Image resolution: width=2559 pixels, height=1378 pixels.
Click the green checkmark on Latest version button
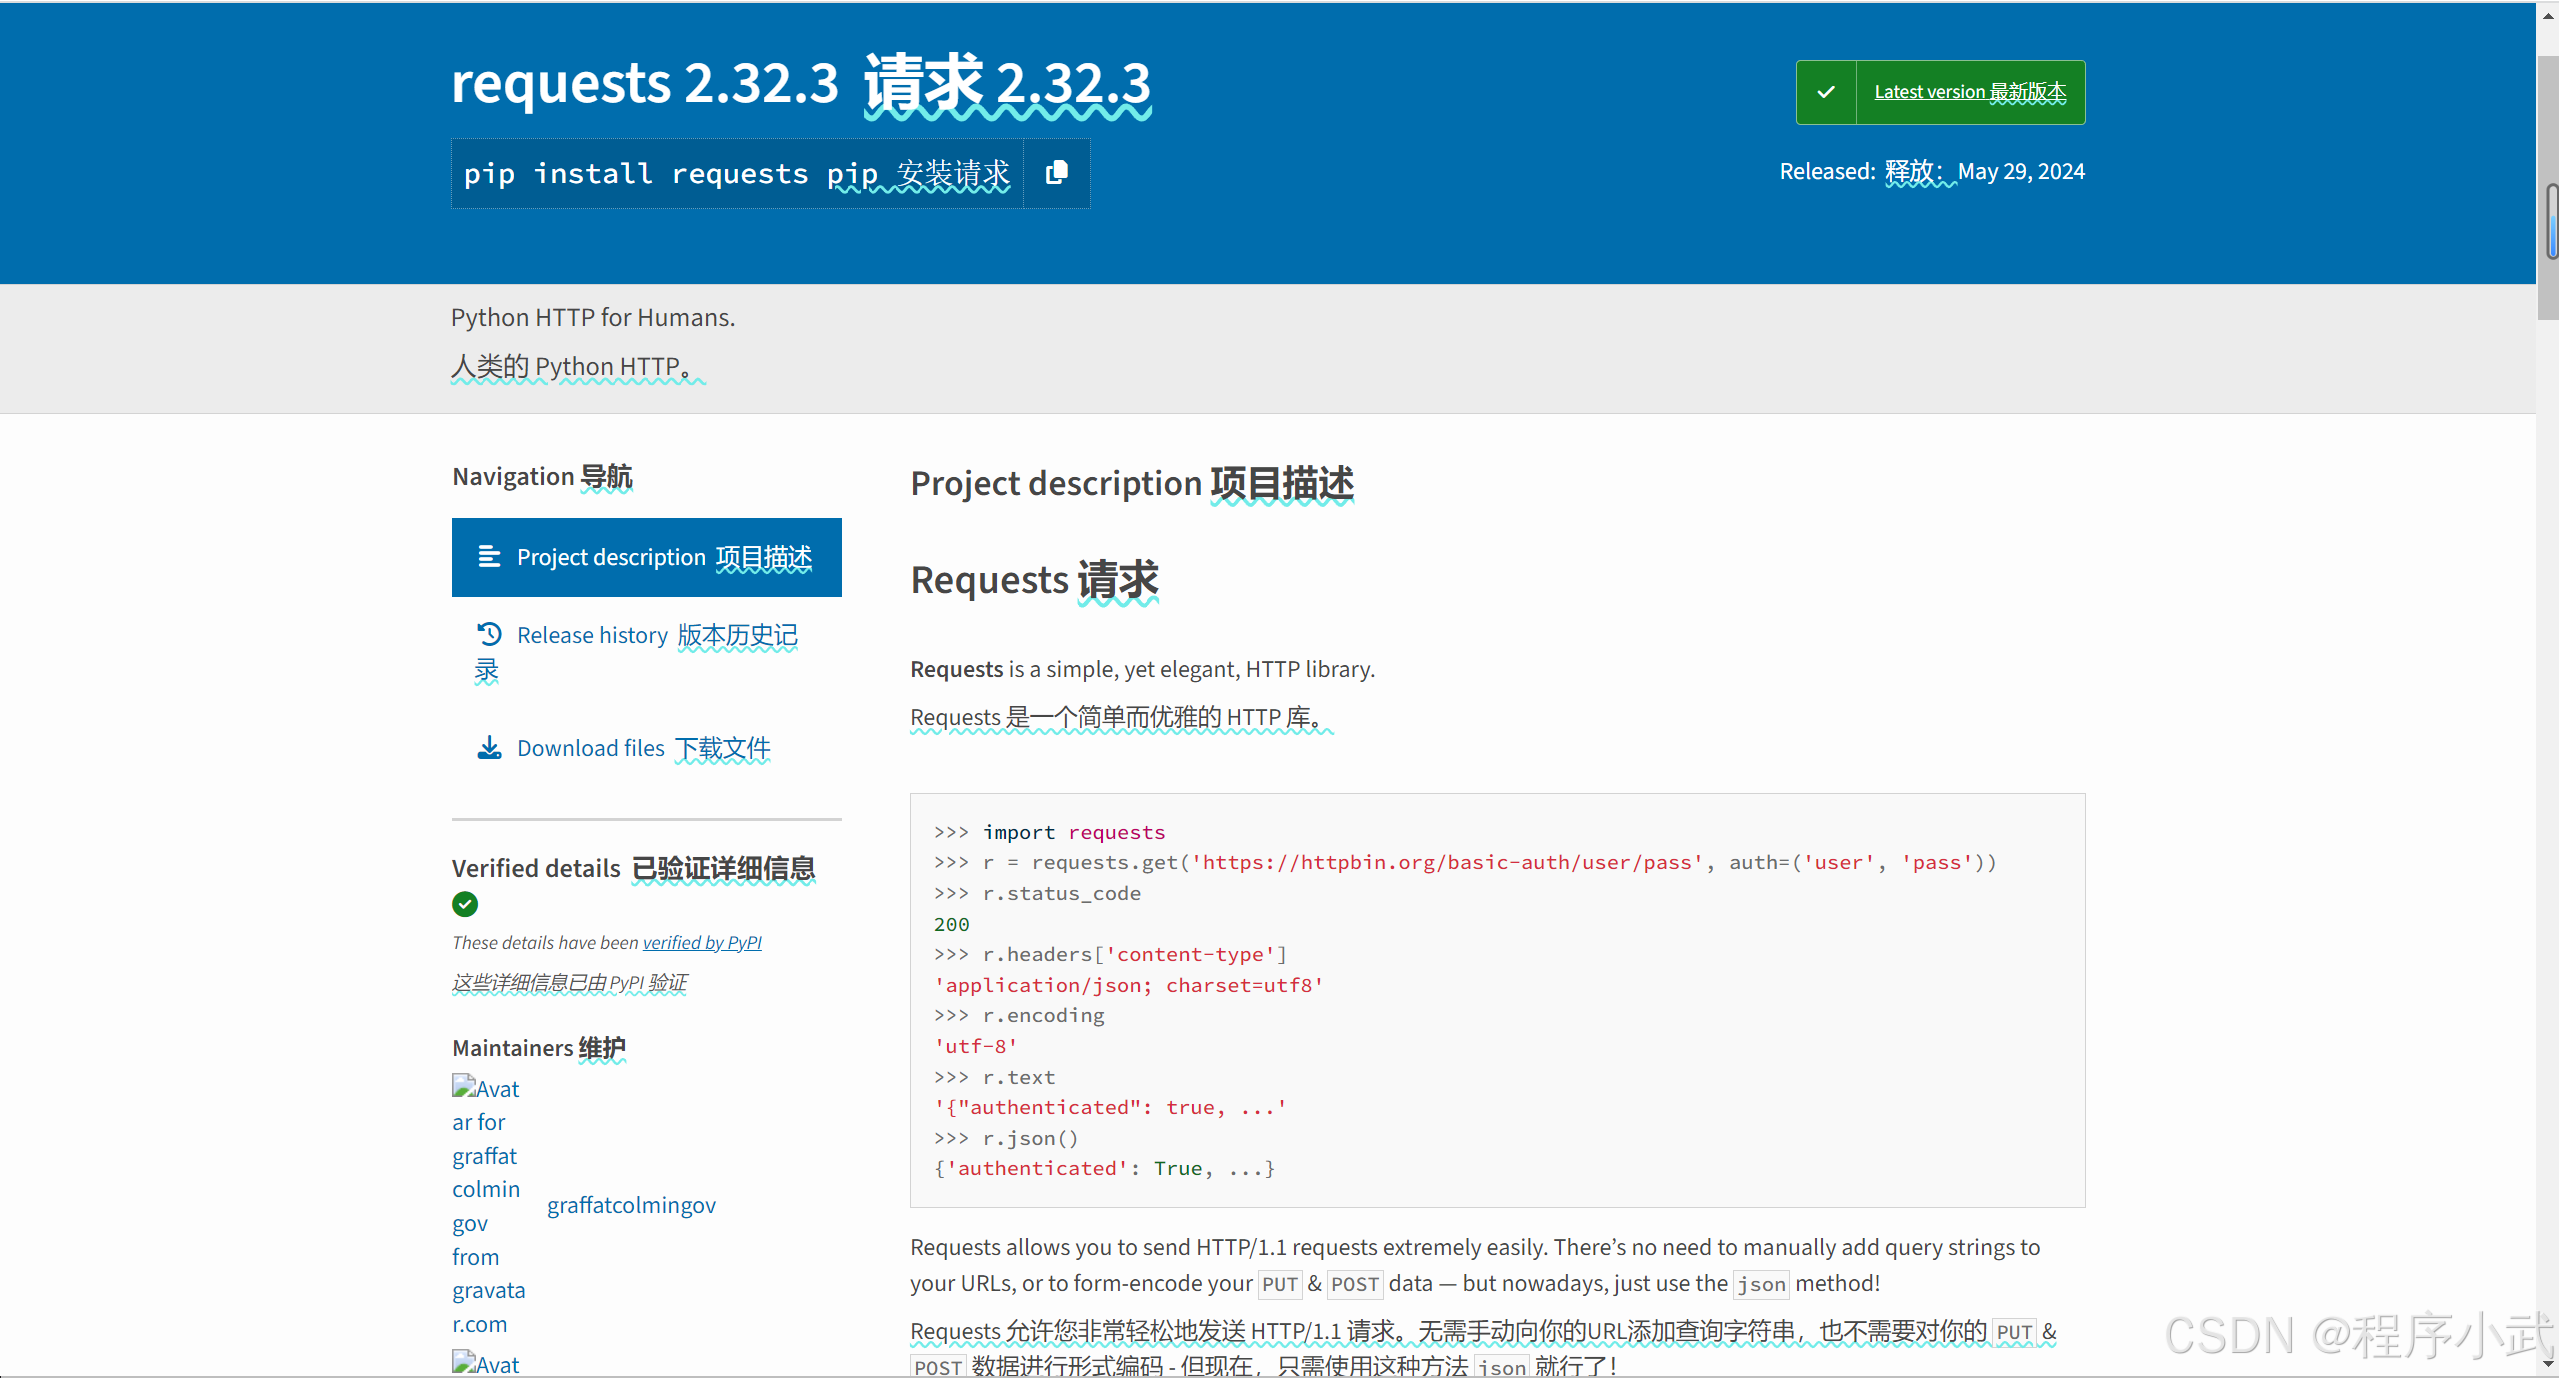pyautogui.click(x=1825, y=92)
